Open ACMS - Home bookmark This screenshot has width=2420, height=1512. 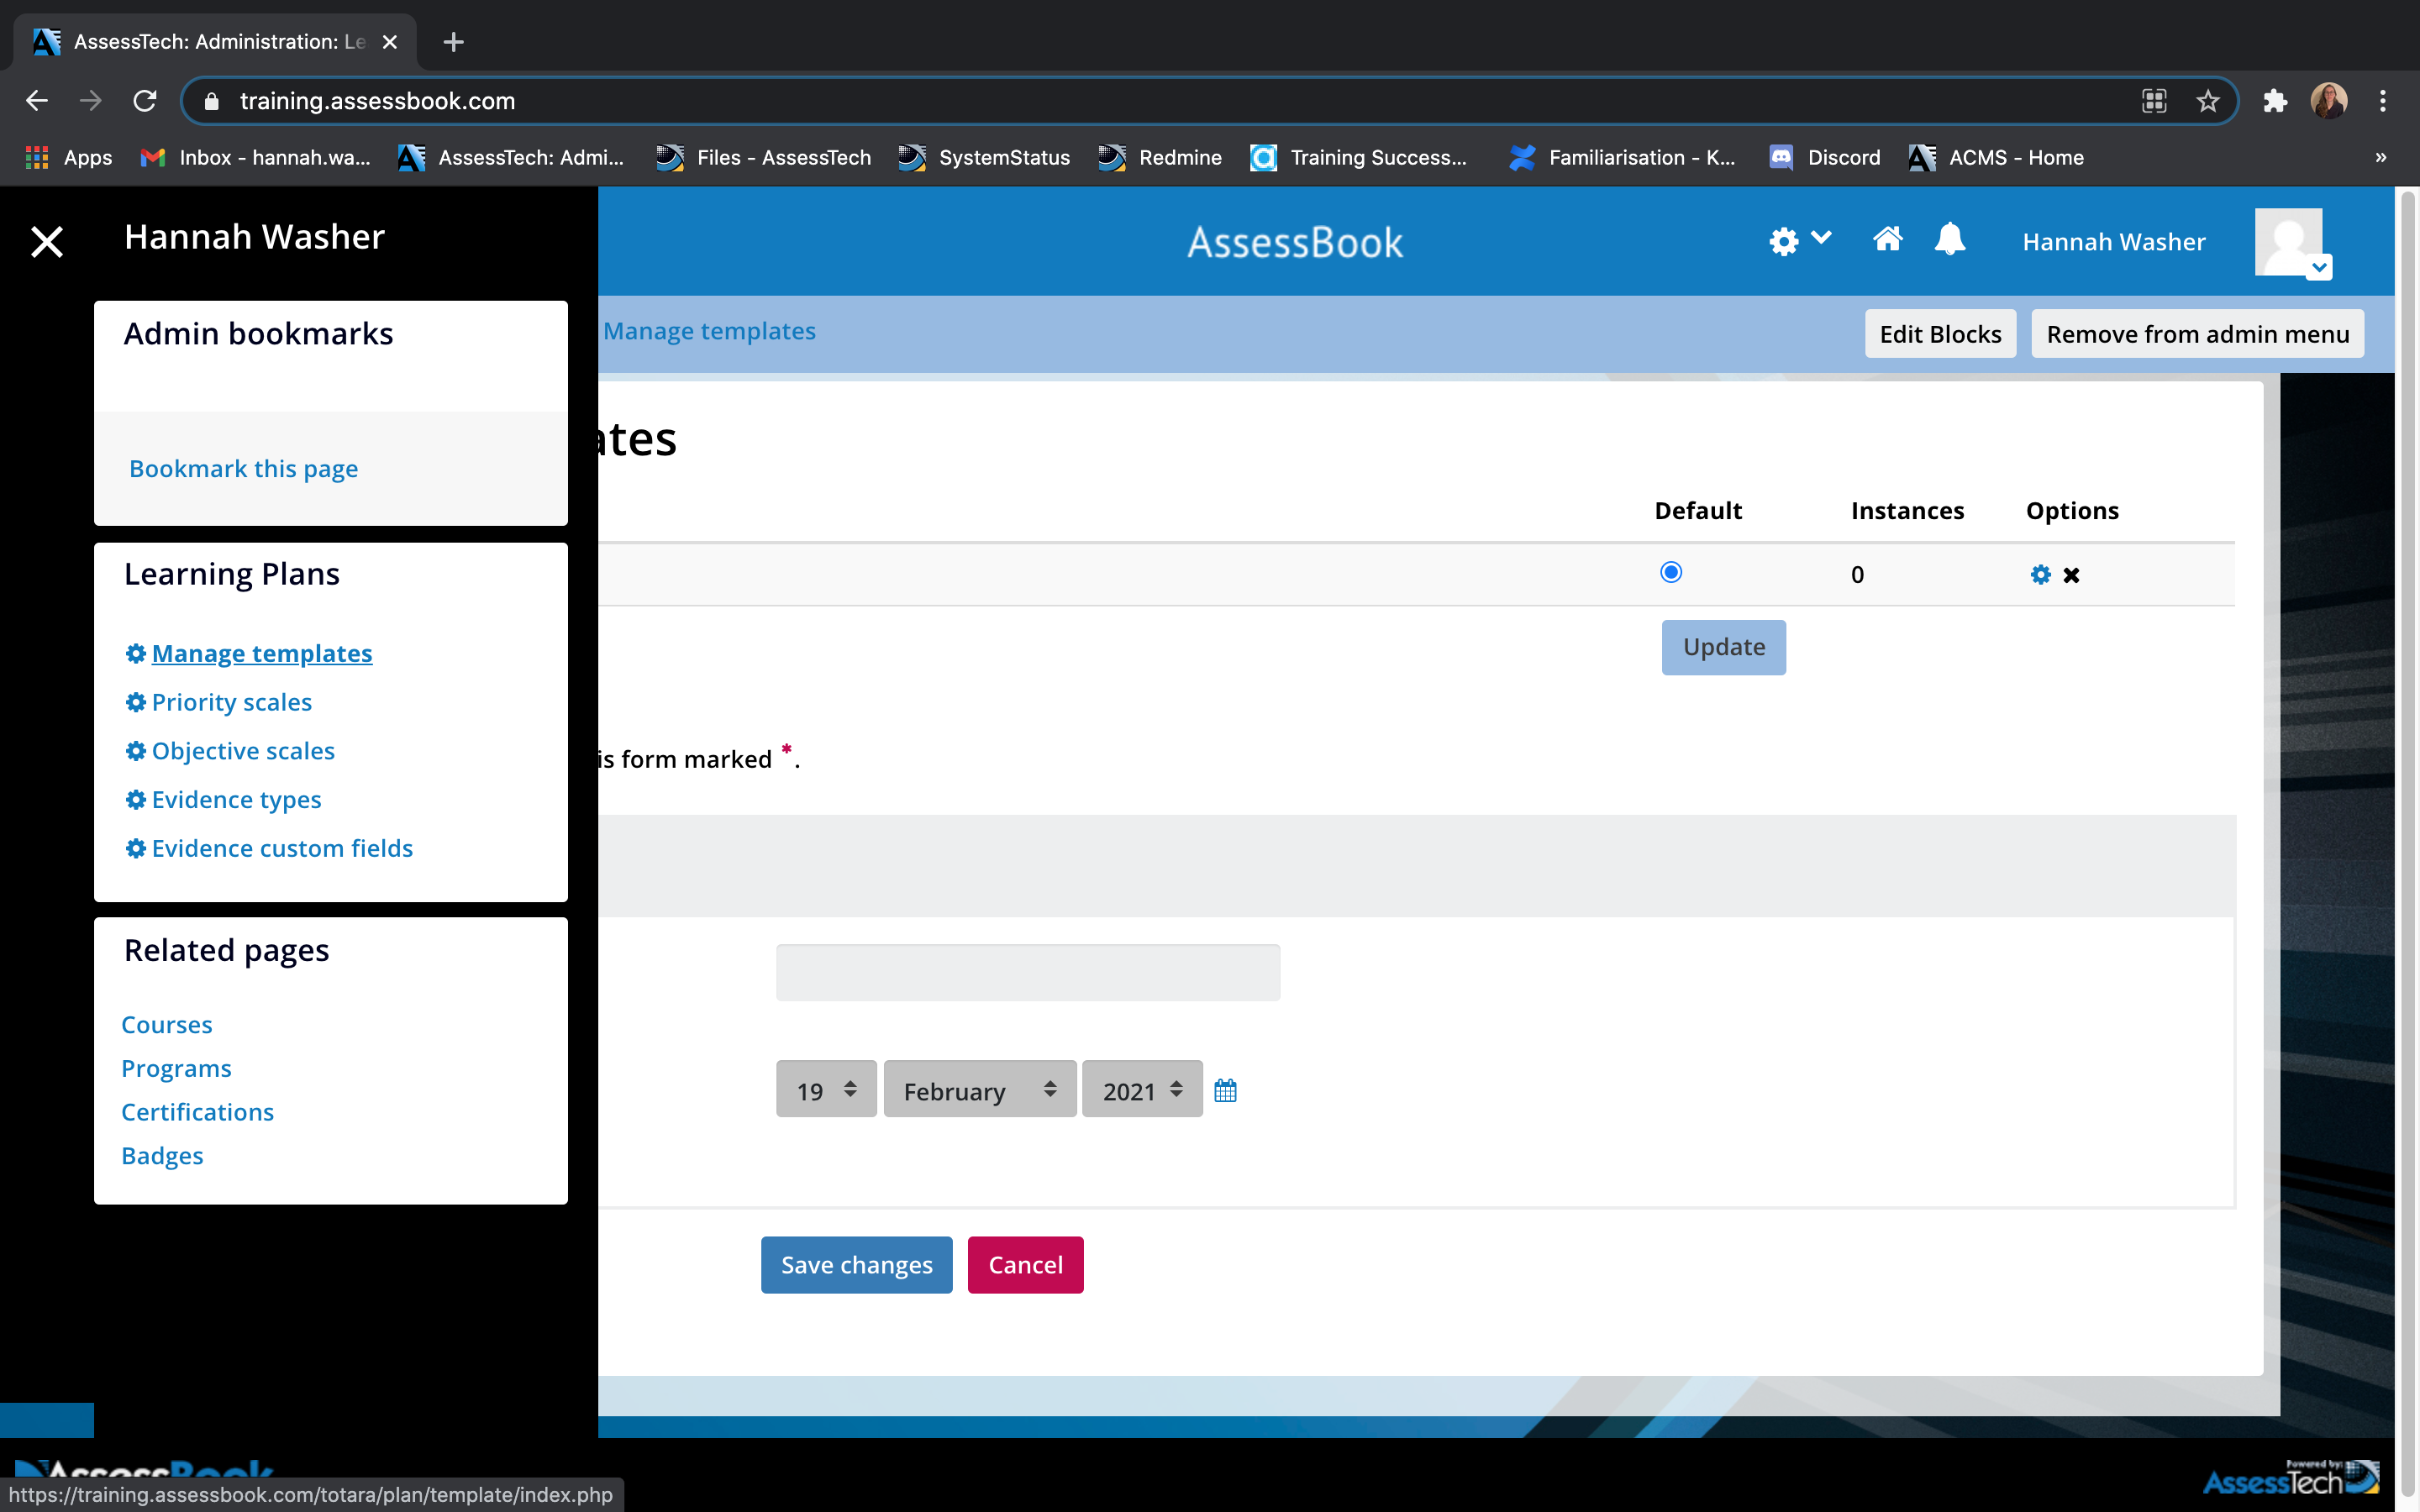pyautogui.click(x=1996, y=157)
